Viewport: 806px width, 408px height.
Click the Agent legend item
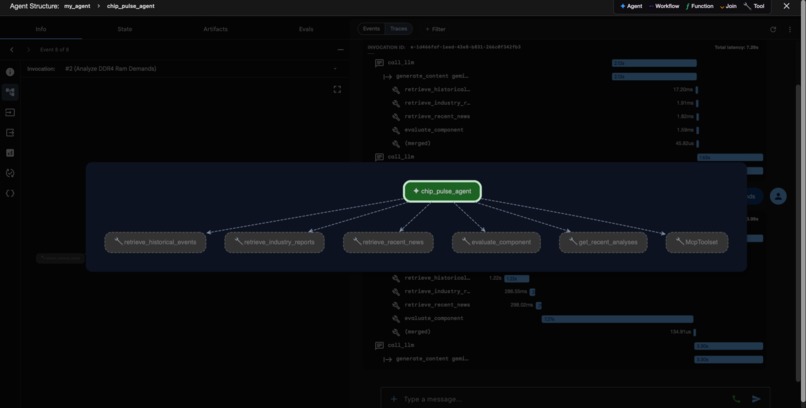point(631,6)
